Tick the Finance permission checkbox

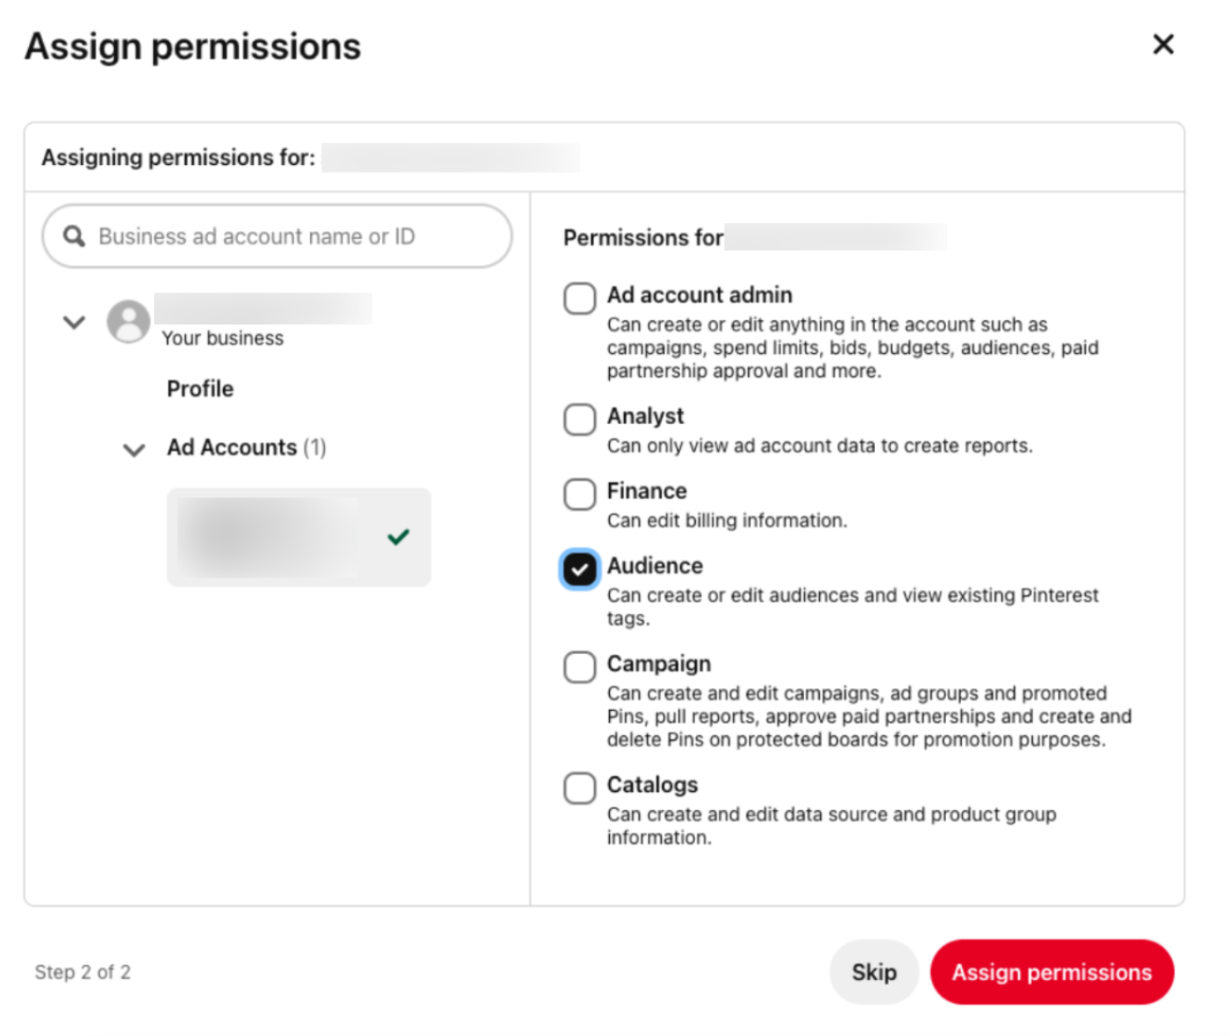click(580, 494)
